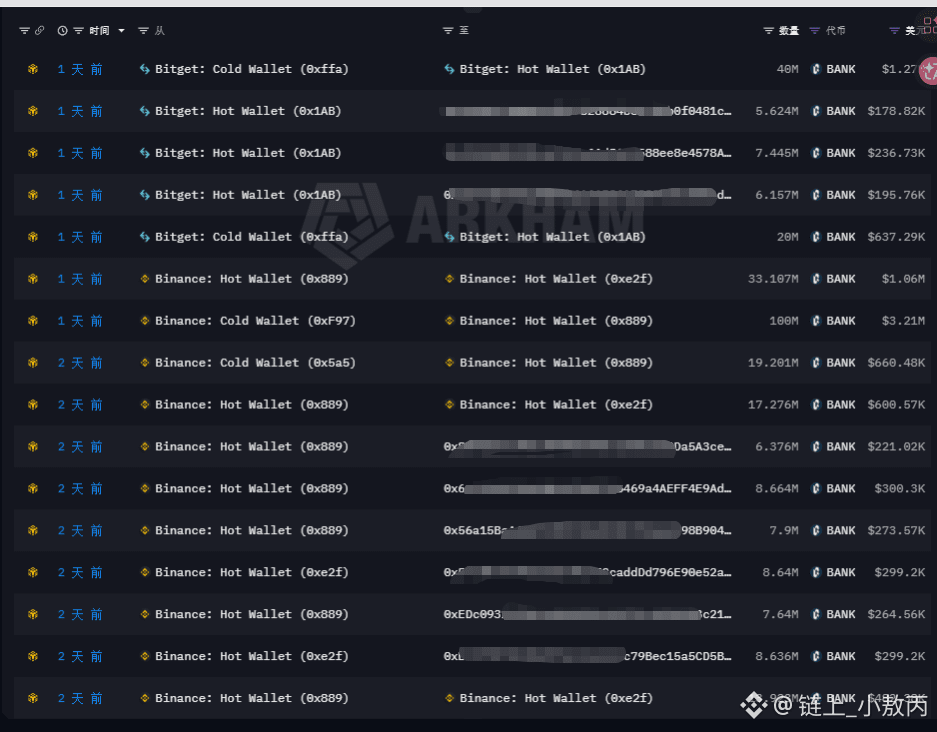The width and height of the screenshot is (937, 732).
Task: Click the BANK token icon in the 5.624M row
Action: (x=816, y=111)
